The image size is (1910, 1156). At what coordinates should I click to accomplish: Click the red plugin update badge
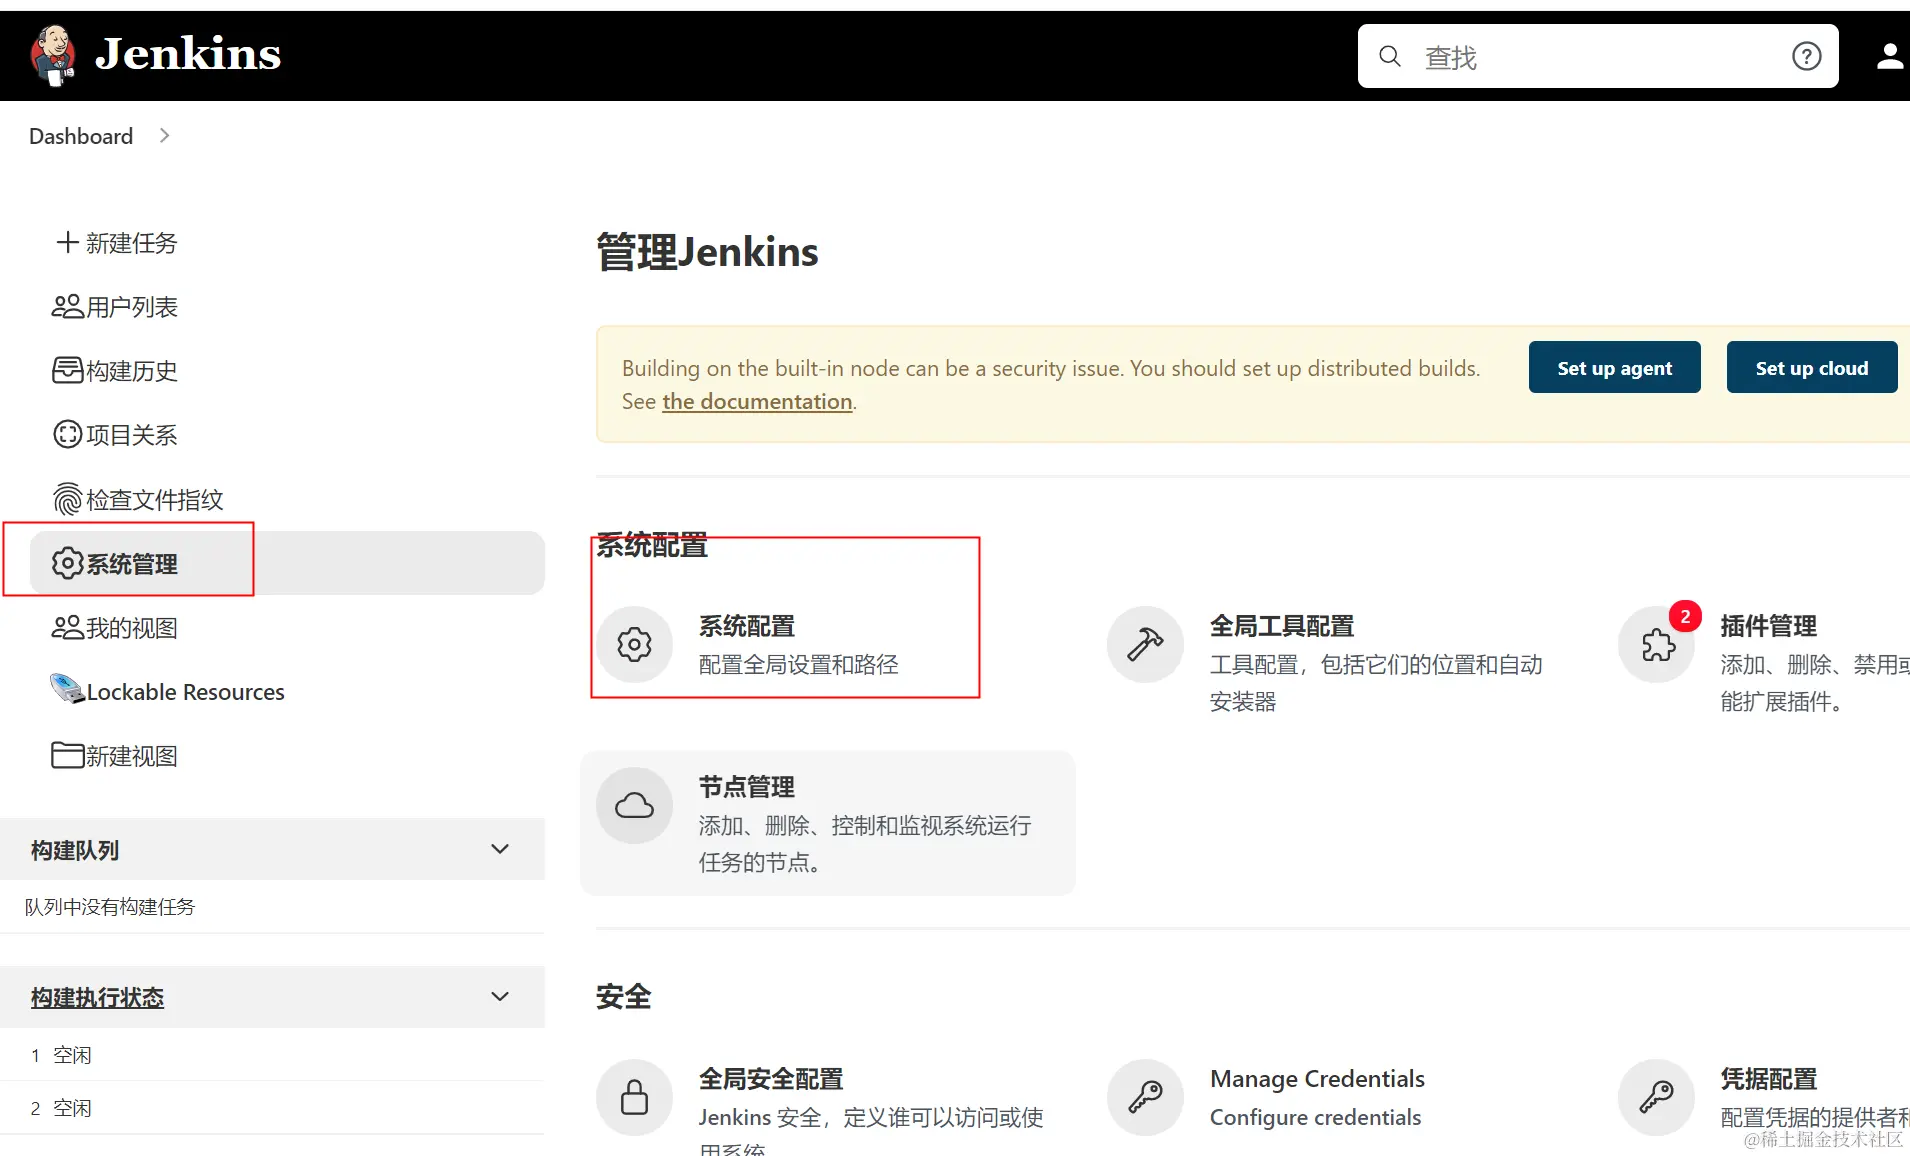1685,616
